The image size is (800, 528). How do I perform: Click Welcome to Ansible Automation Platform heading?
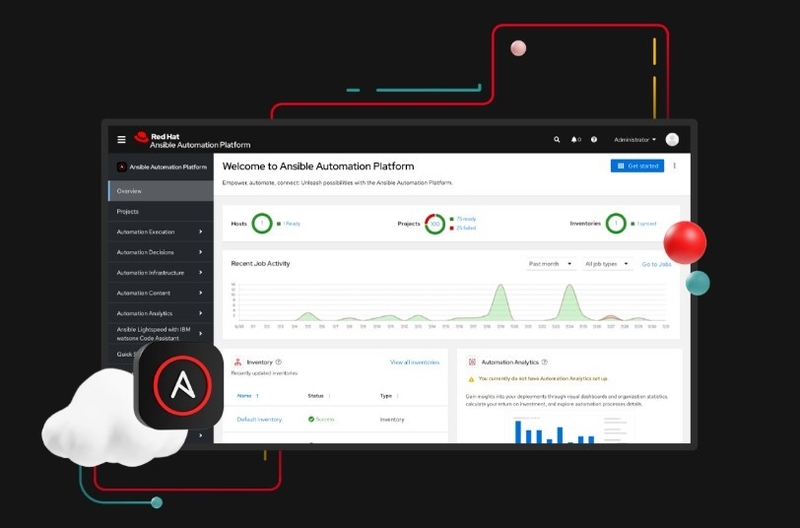[318, 166]
